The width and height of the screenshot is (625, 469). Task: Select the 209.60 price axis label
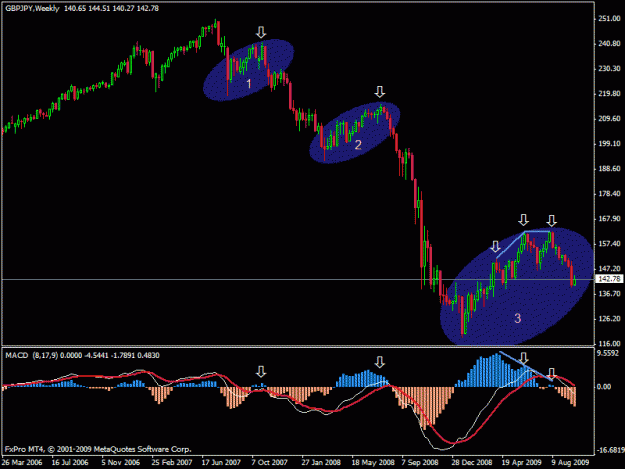[609, 119]
